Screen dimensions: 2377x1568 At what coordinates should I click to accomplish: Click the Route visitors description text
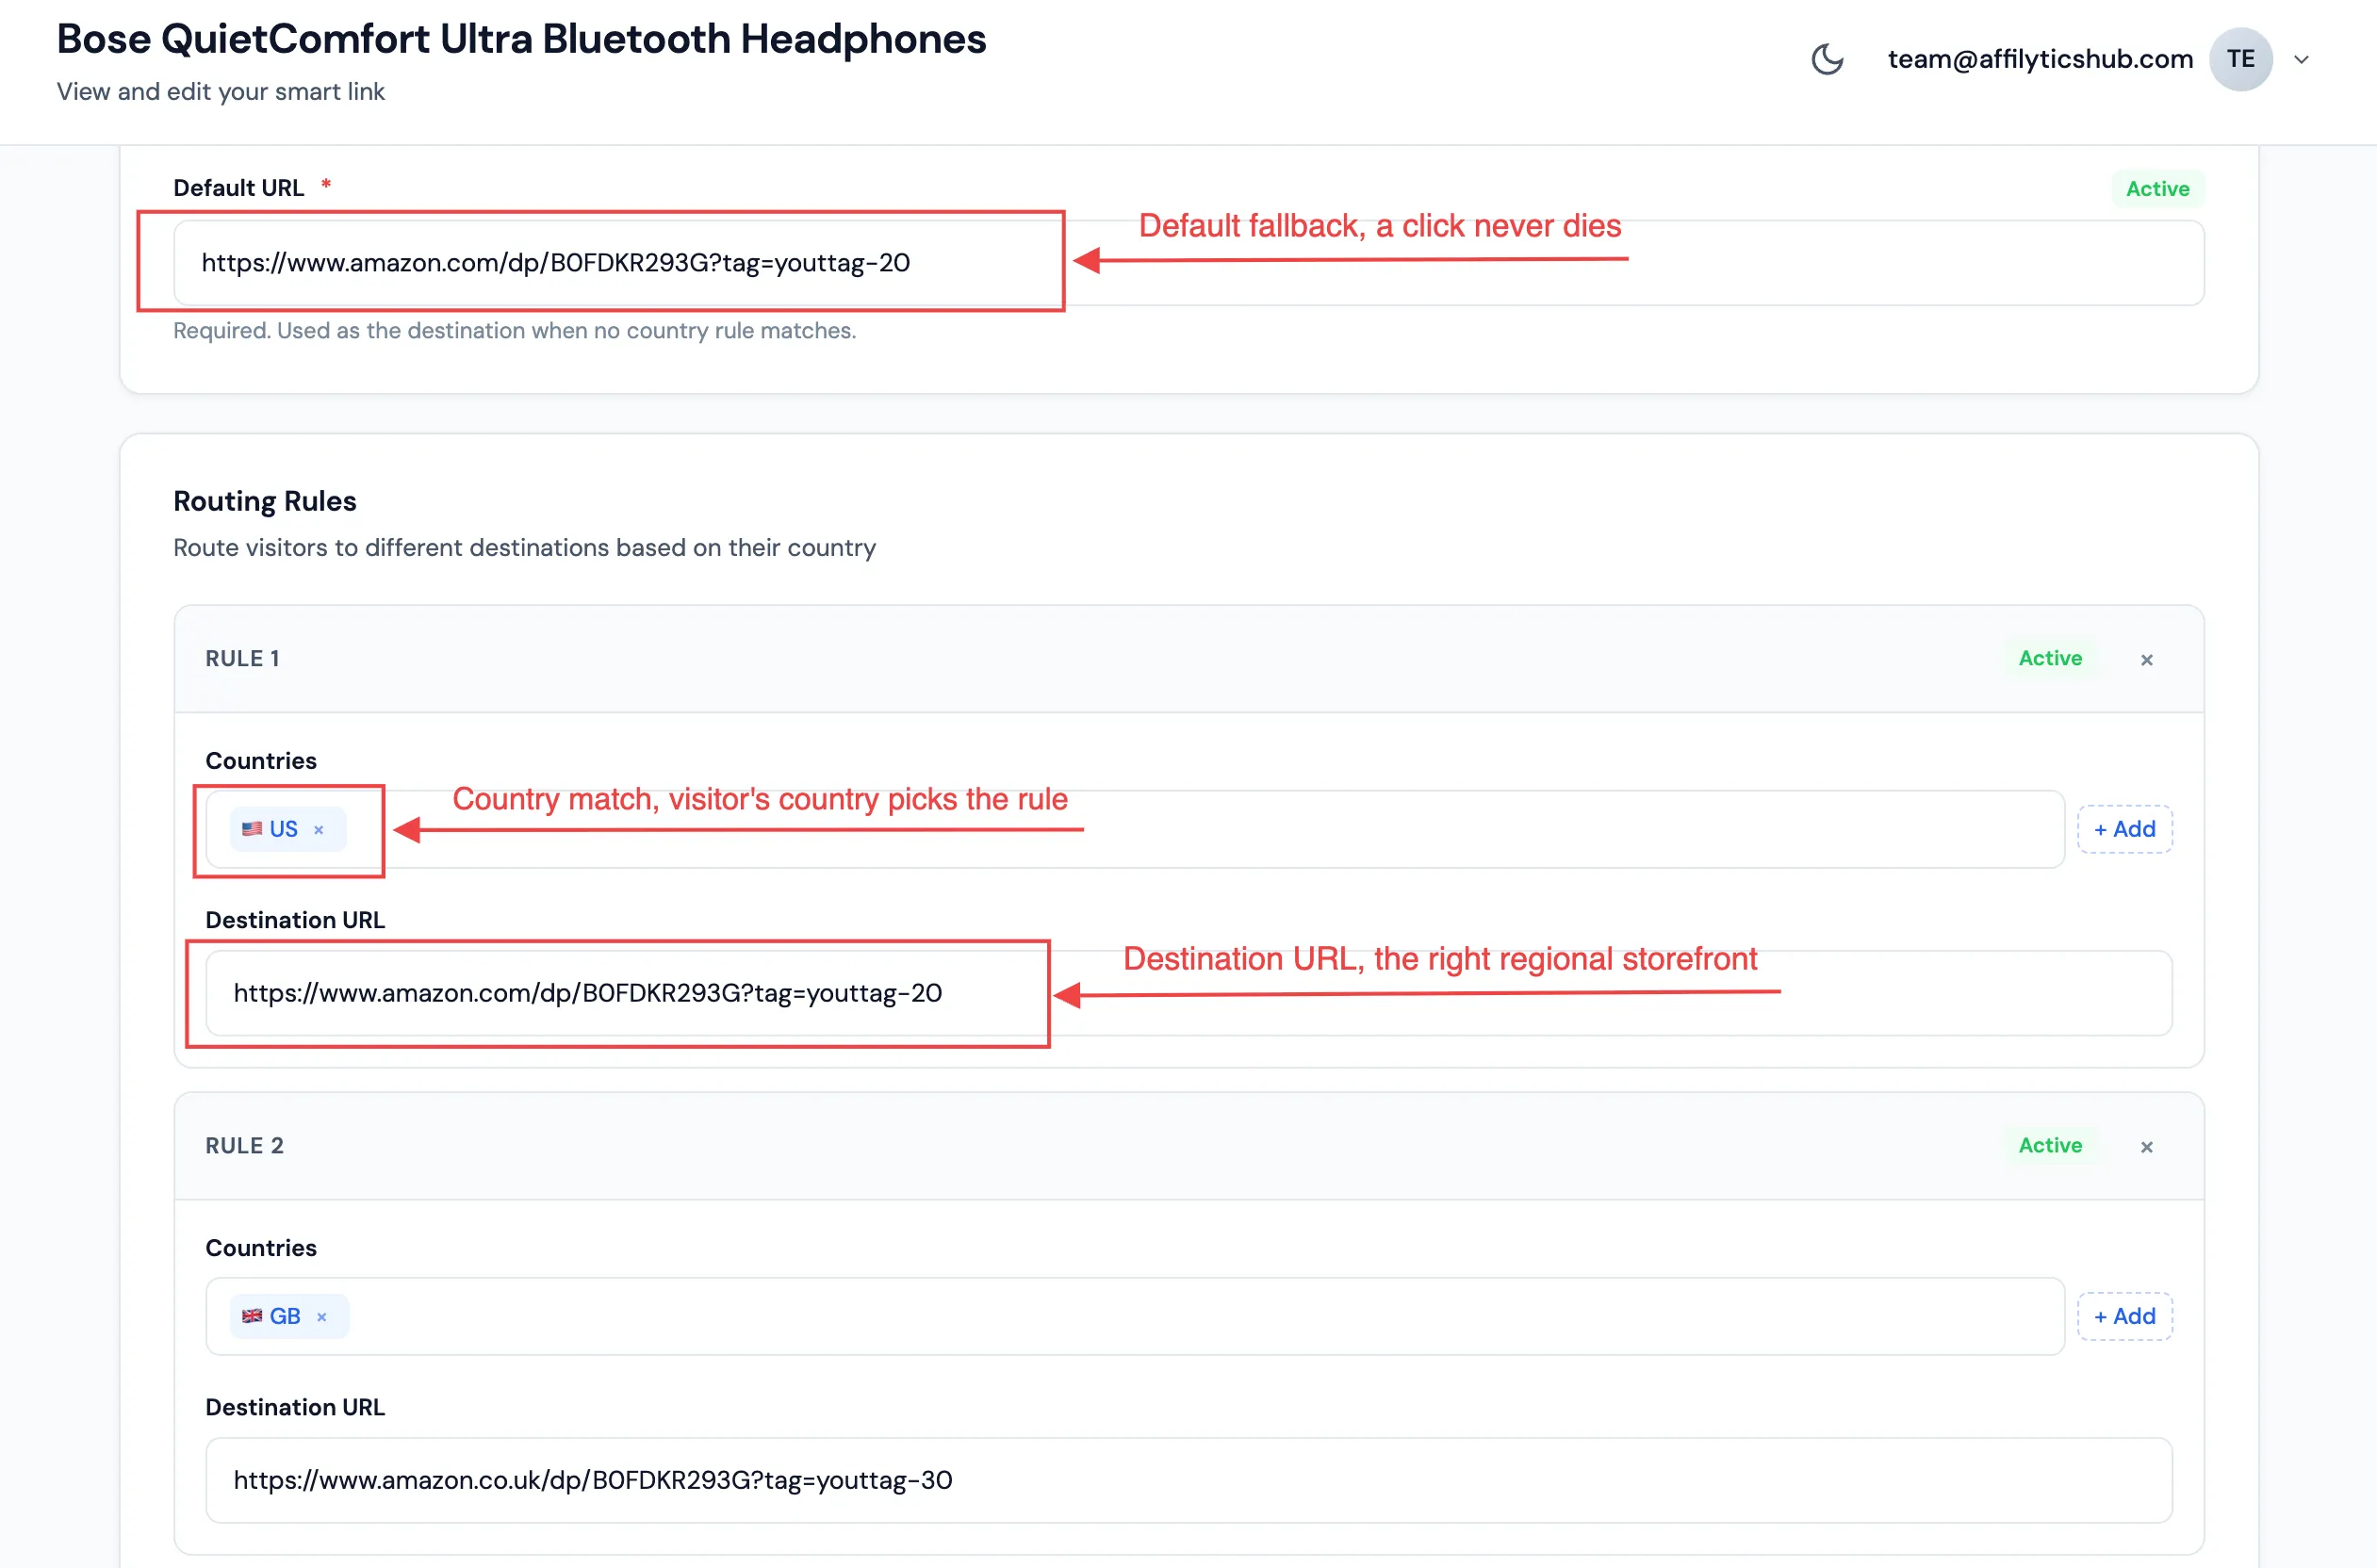coord(524,547)
